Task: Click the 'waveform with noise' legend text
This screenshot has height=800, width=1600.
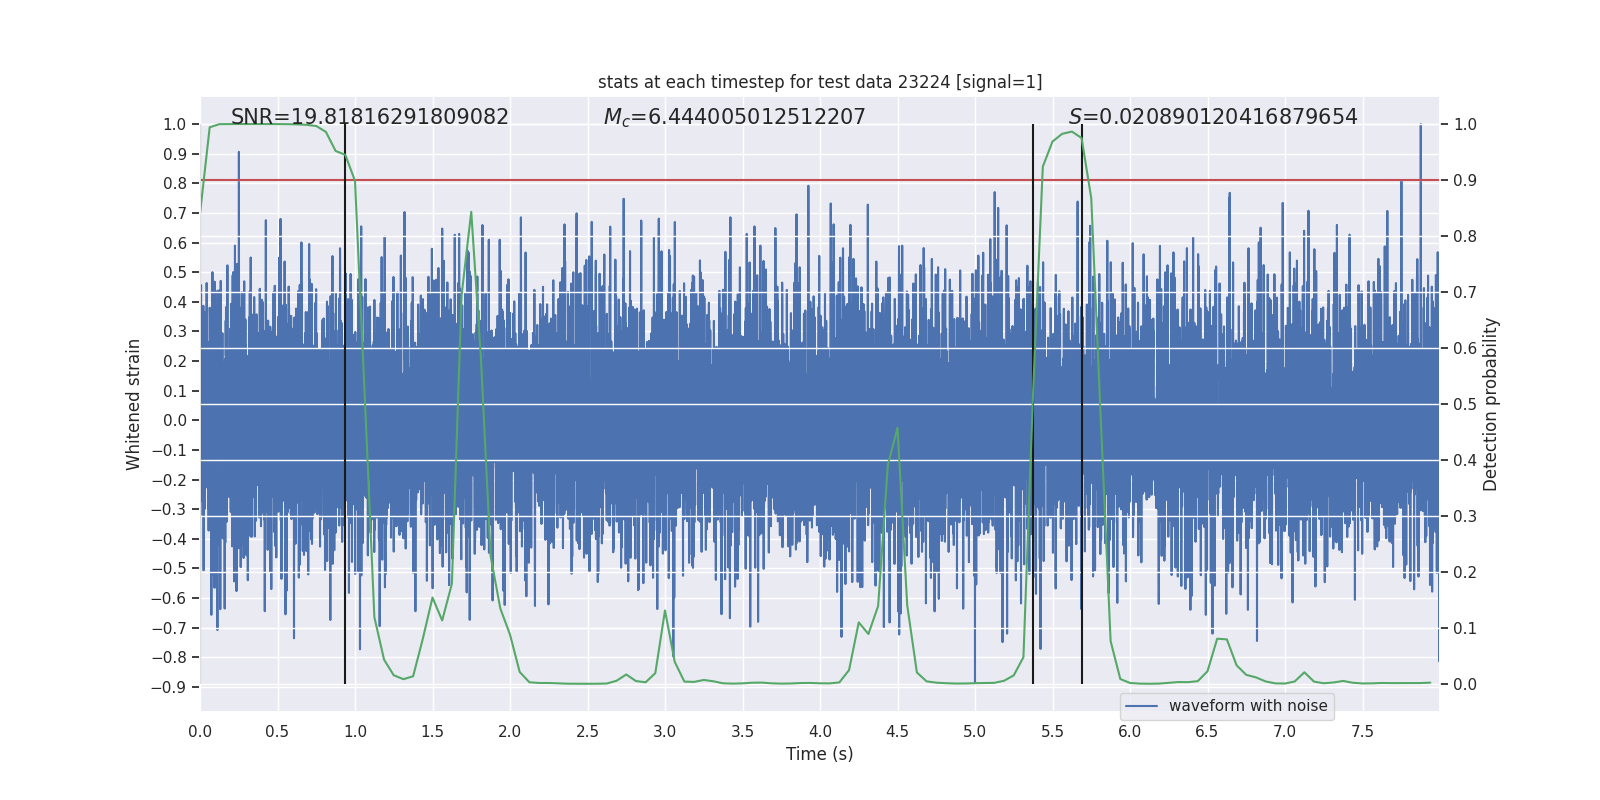Action: click(x=1248, y=706)
